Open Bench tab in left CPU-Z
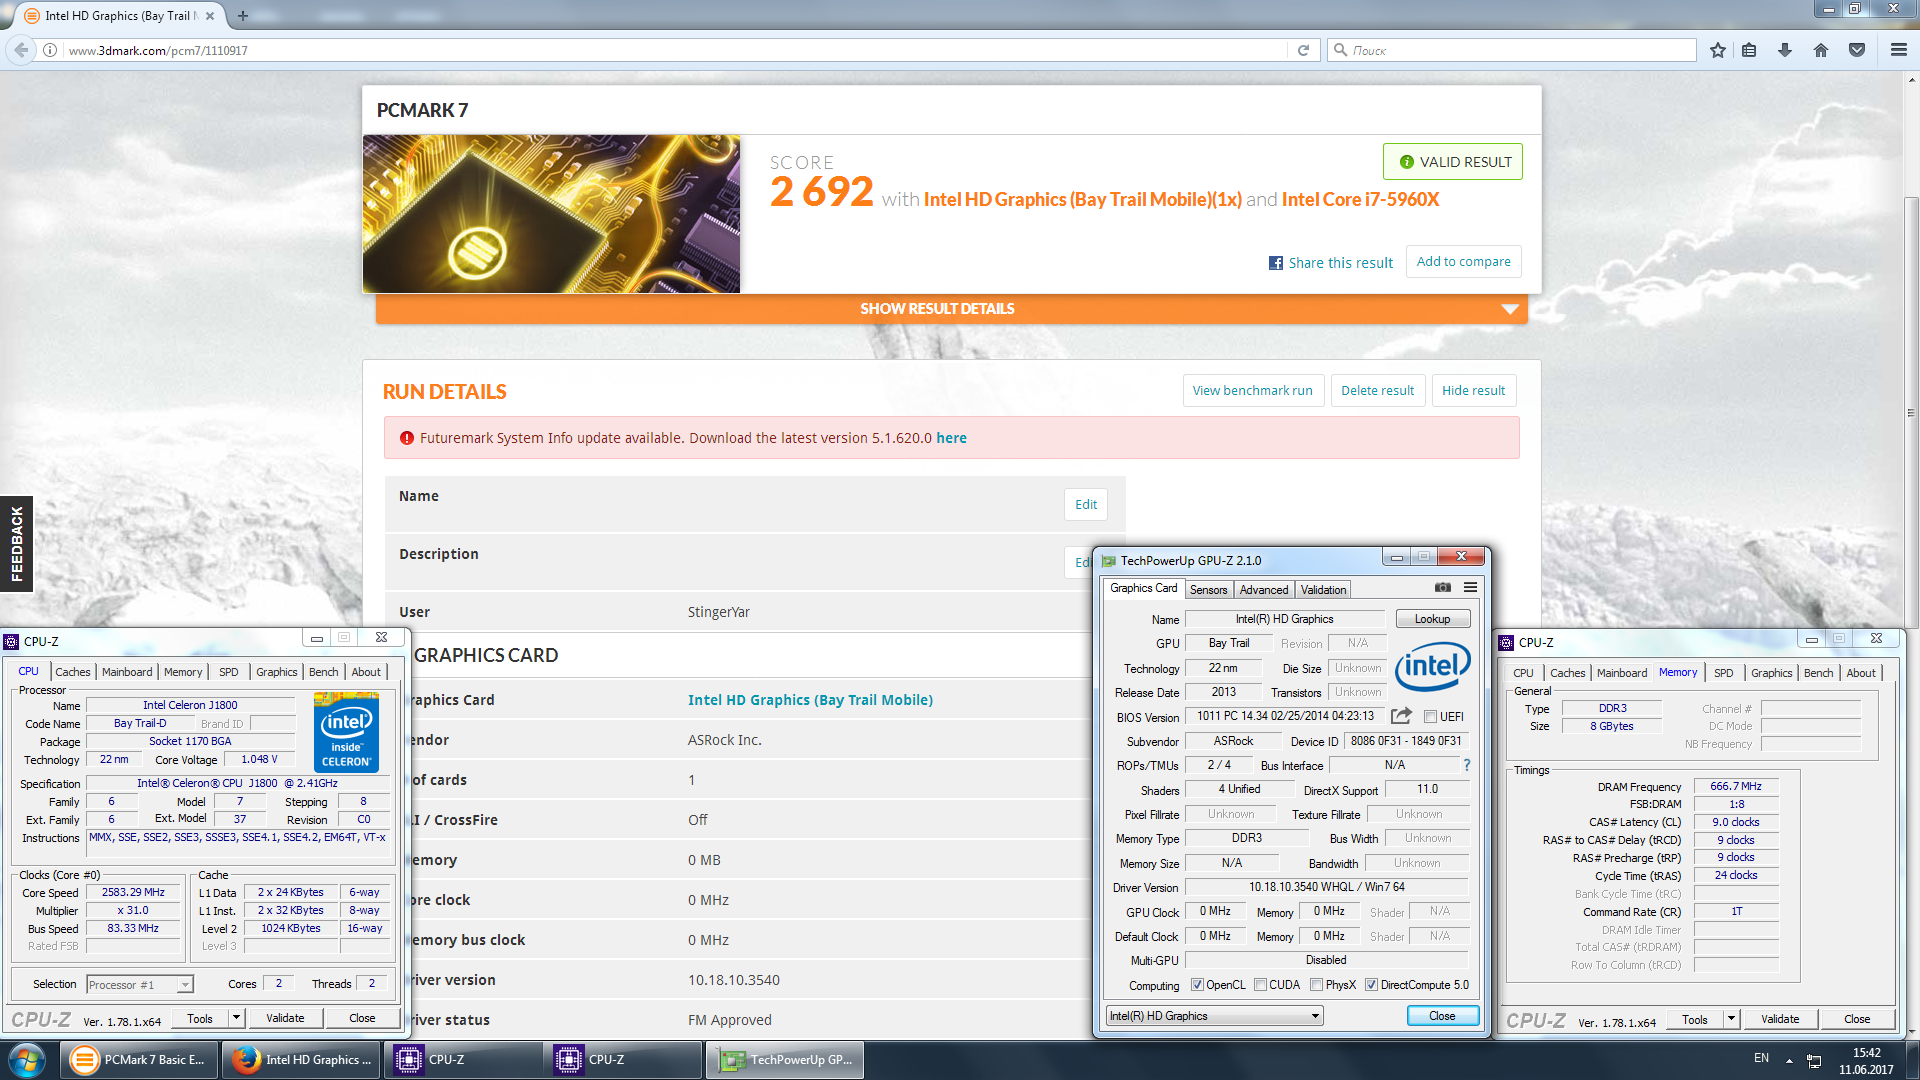 [x=323, y=672]
